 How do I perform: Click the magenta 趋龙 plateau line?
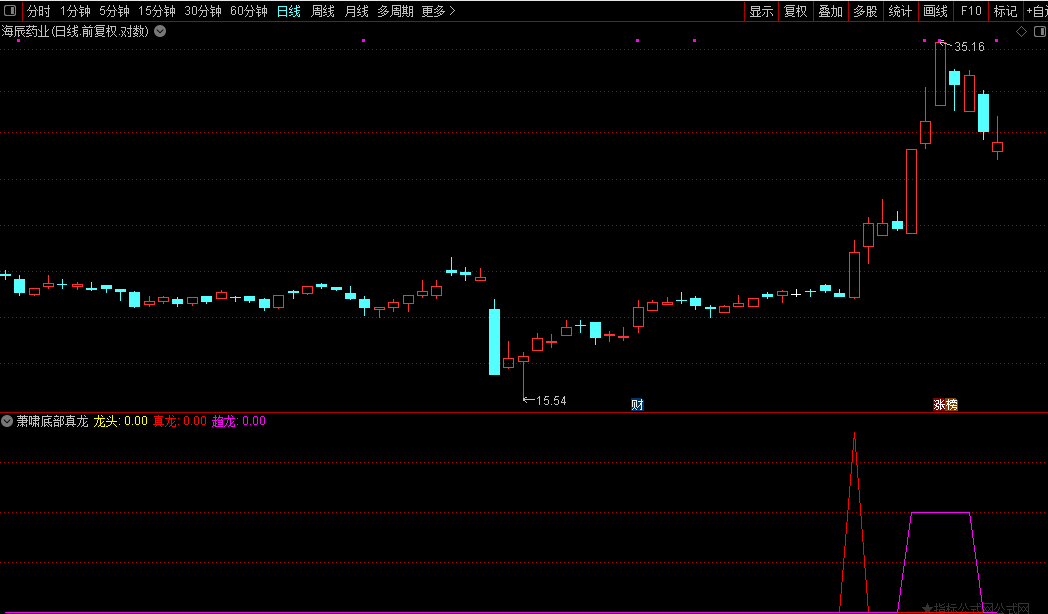tap(940, 512)
